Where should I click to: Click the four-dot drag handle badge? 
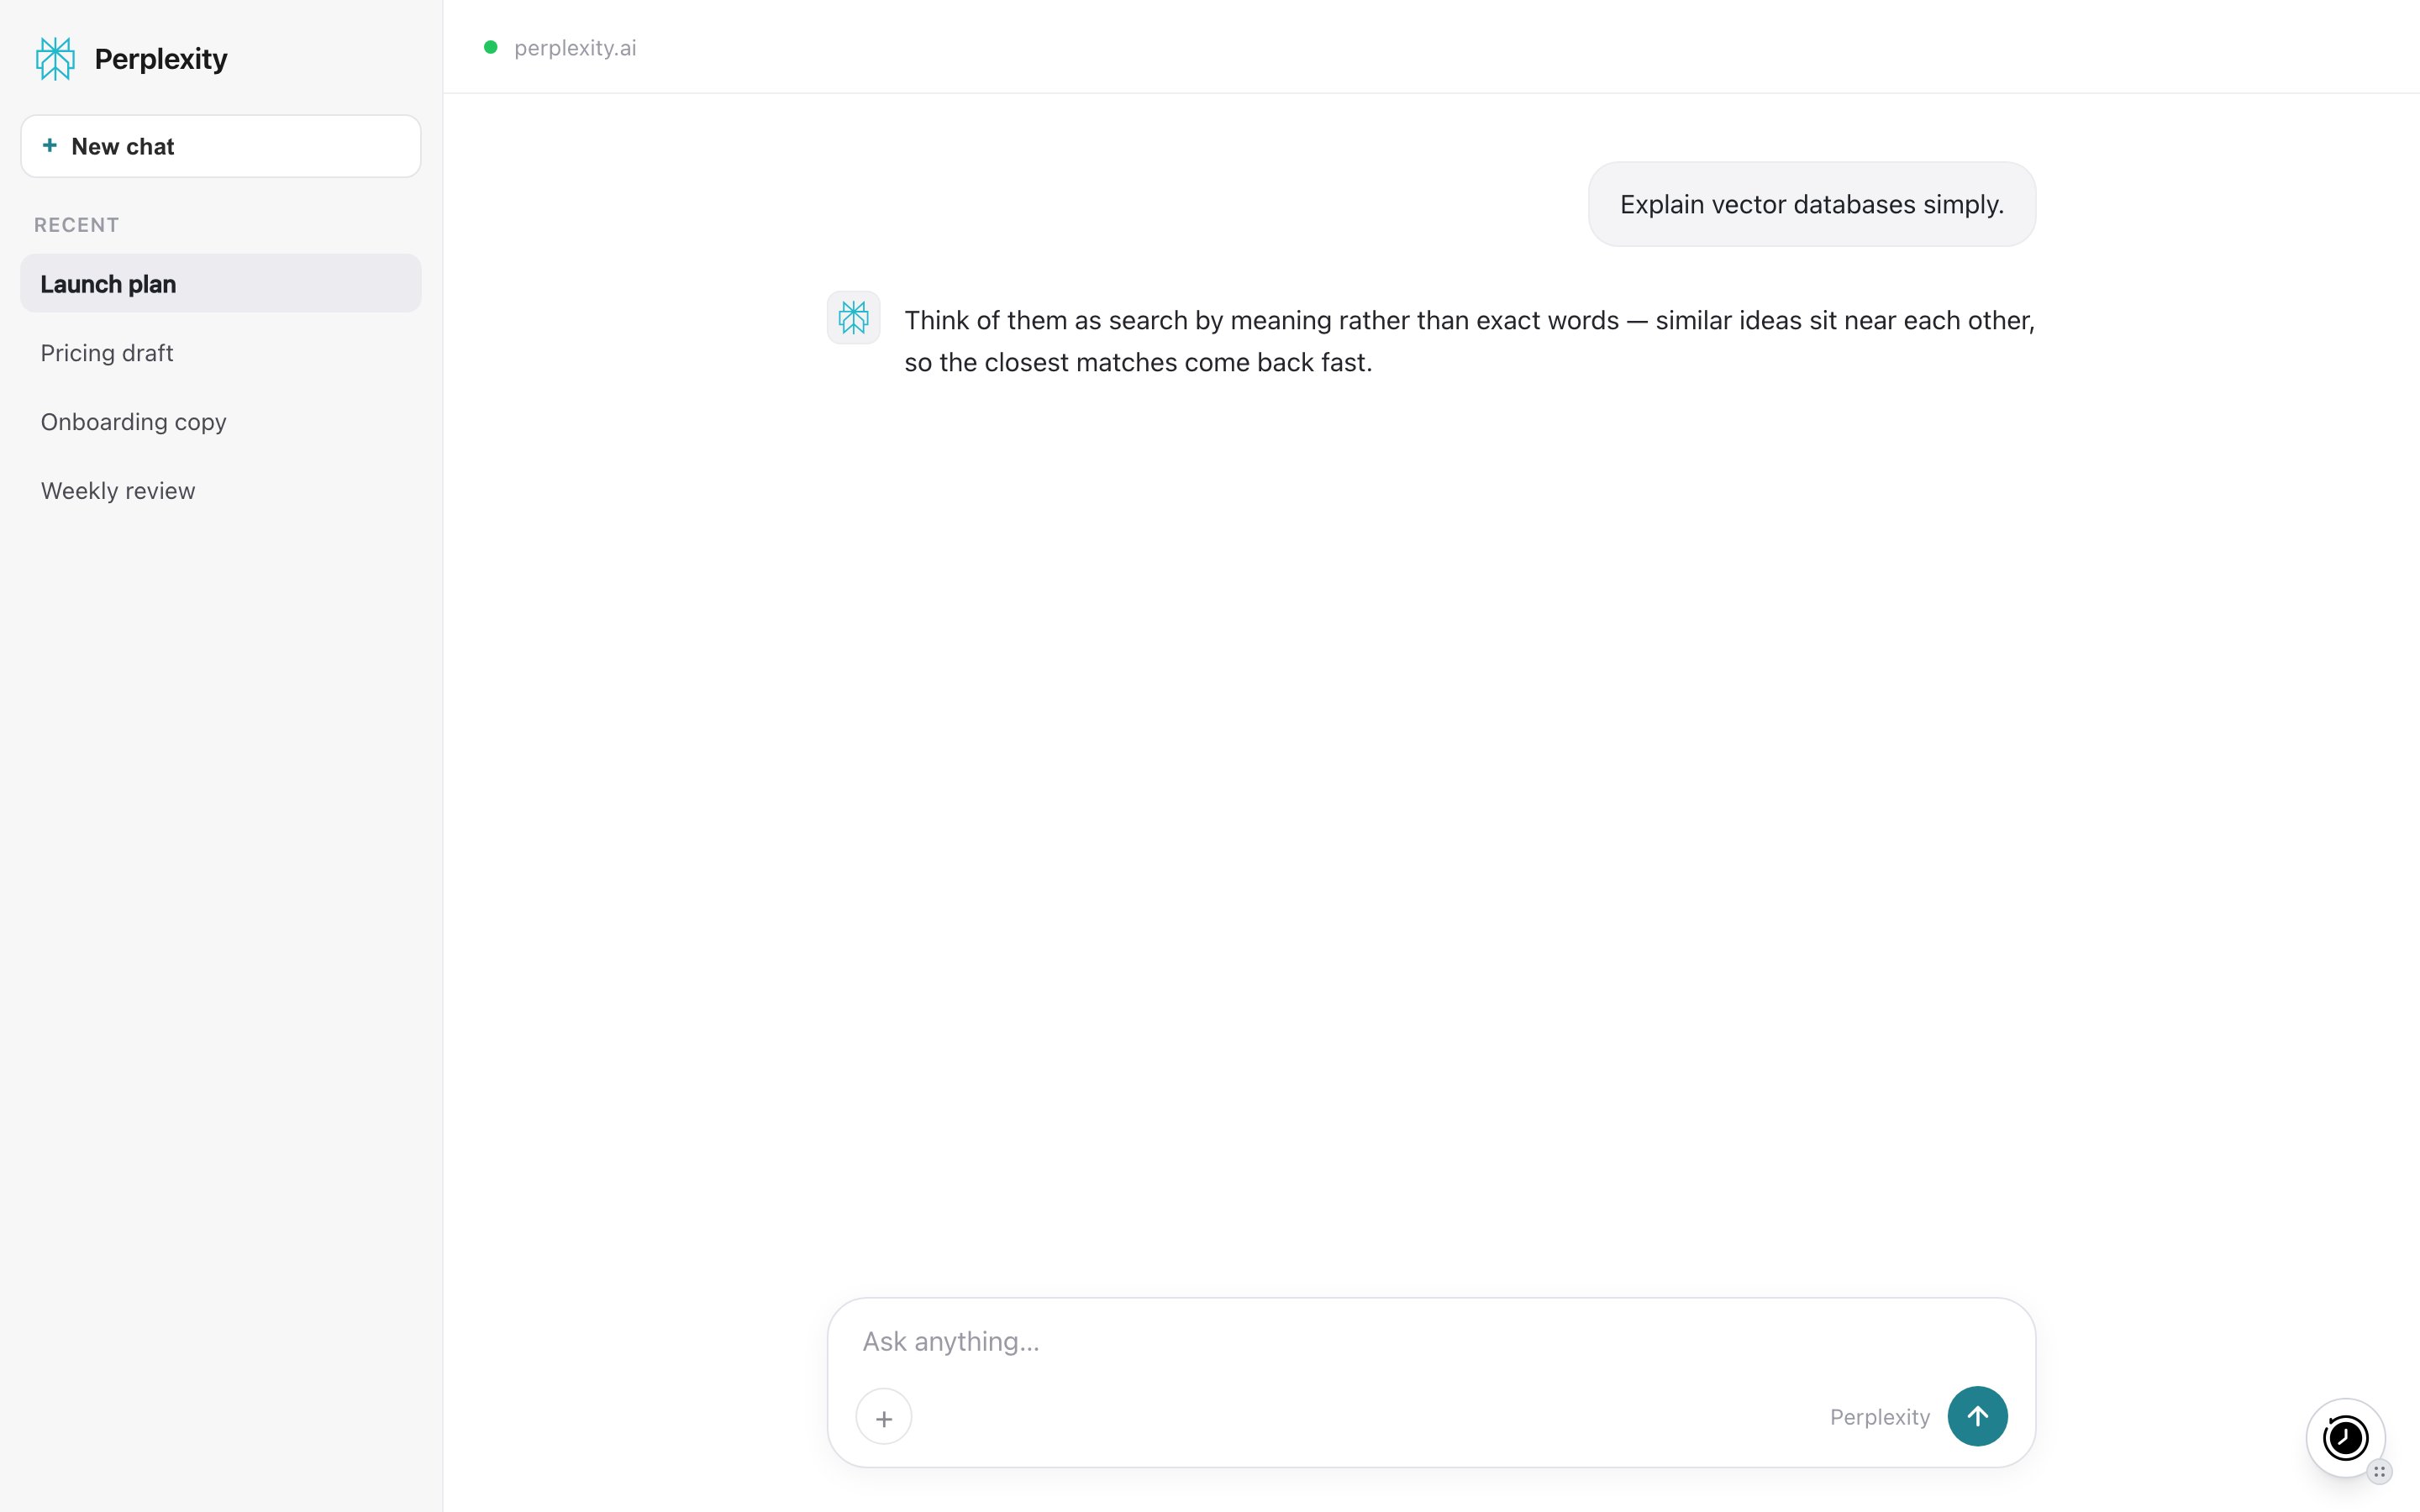pyautogui.click(x=2380, y=1471)
